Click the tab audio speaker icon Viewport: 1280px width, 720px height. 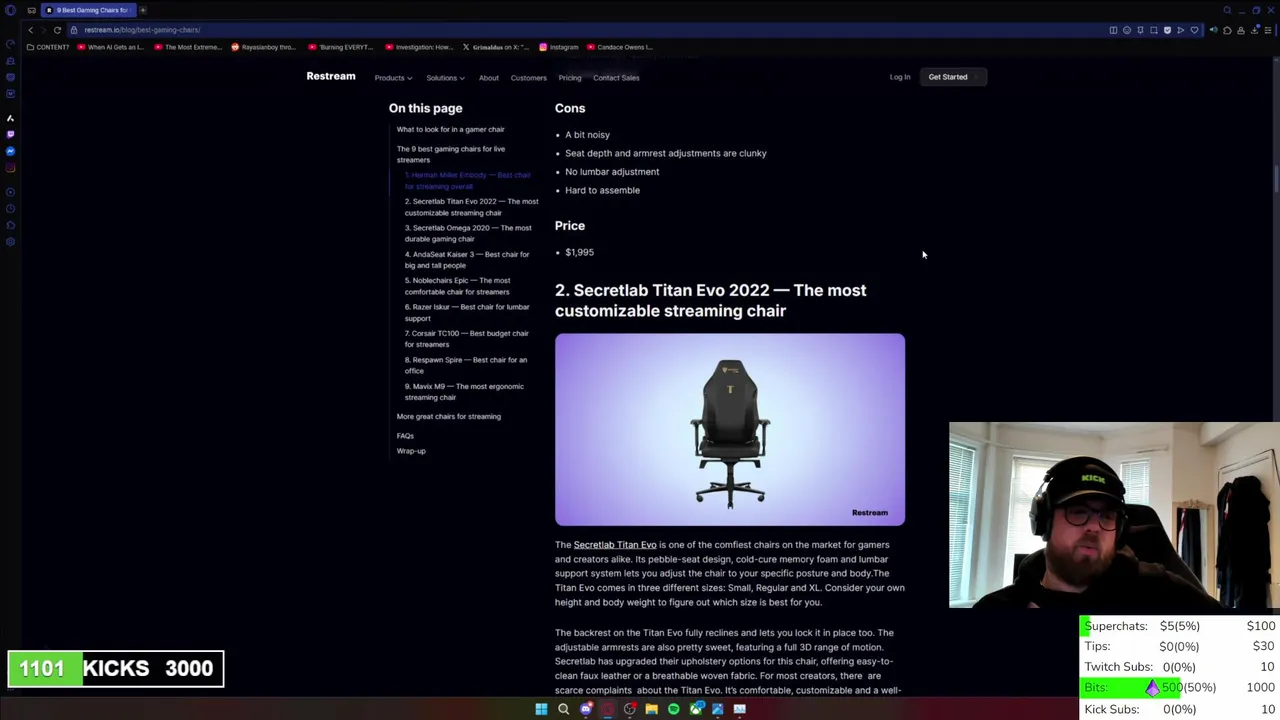click(1213, 30)
